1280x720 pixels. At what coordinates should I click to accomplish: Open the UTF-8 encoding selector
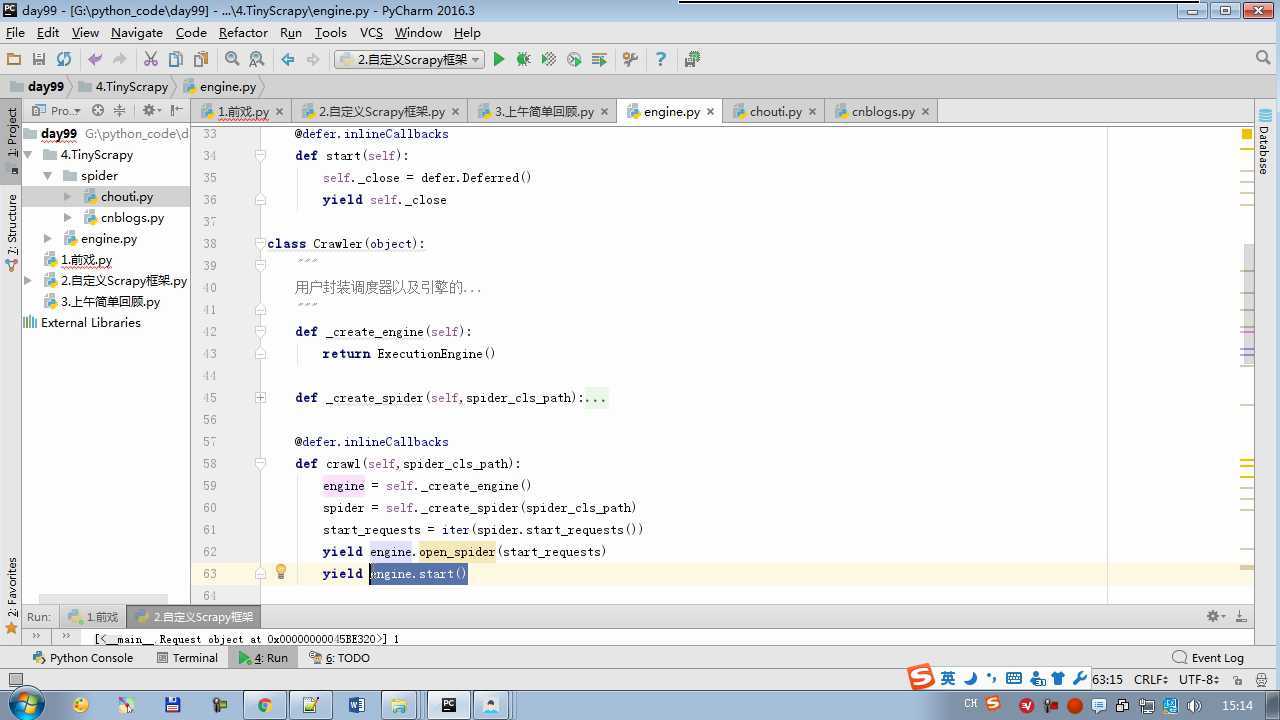pos(1198,679)
